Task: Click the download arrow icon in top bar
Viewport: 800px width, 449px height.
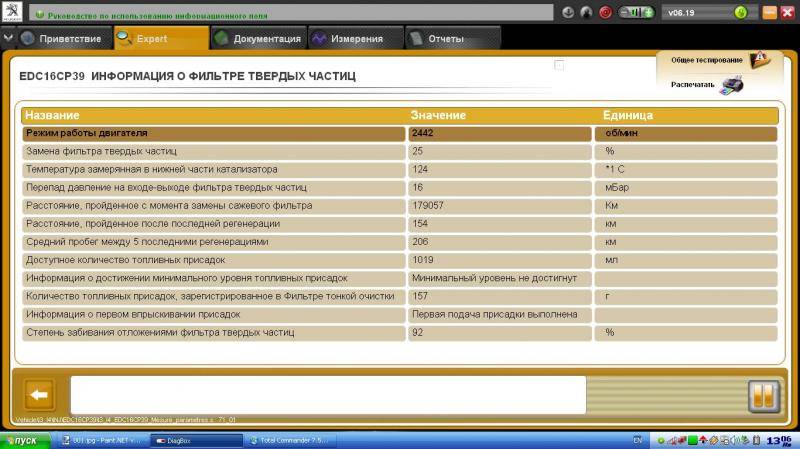Action: (x=569, y=13)
